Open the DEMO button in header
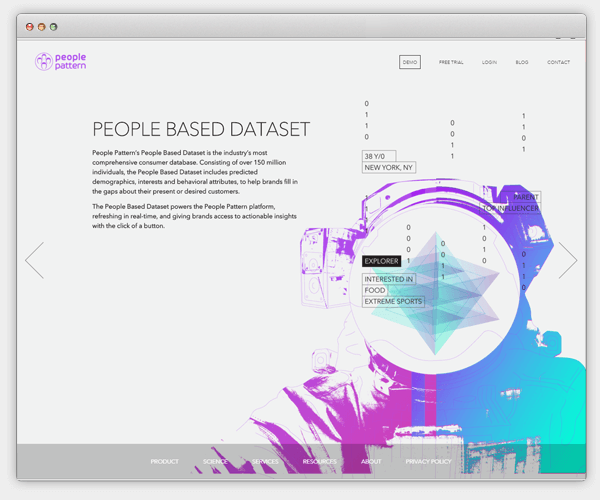This screenshot has width=600, height=500. click(410, 62)
